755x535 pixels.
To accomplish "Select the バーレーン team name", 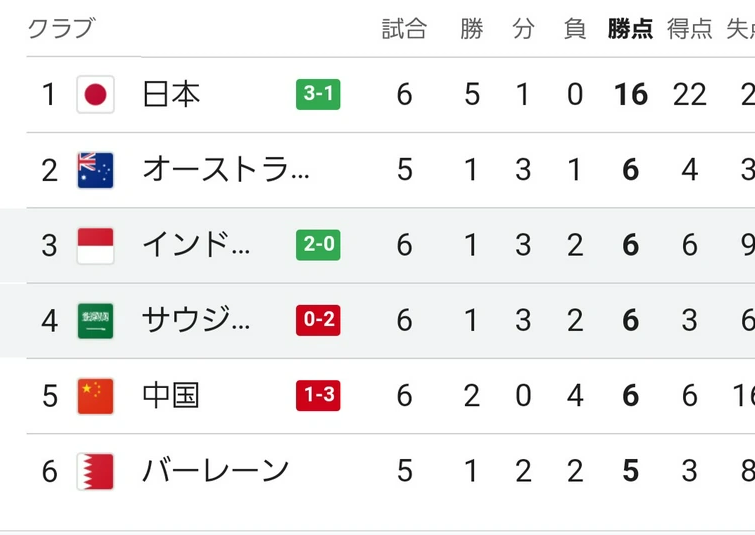I will pos(216,471).
